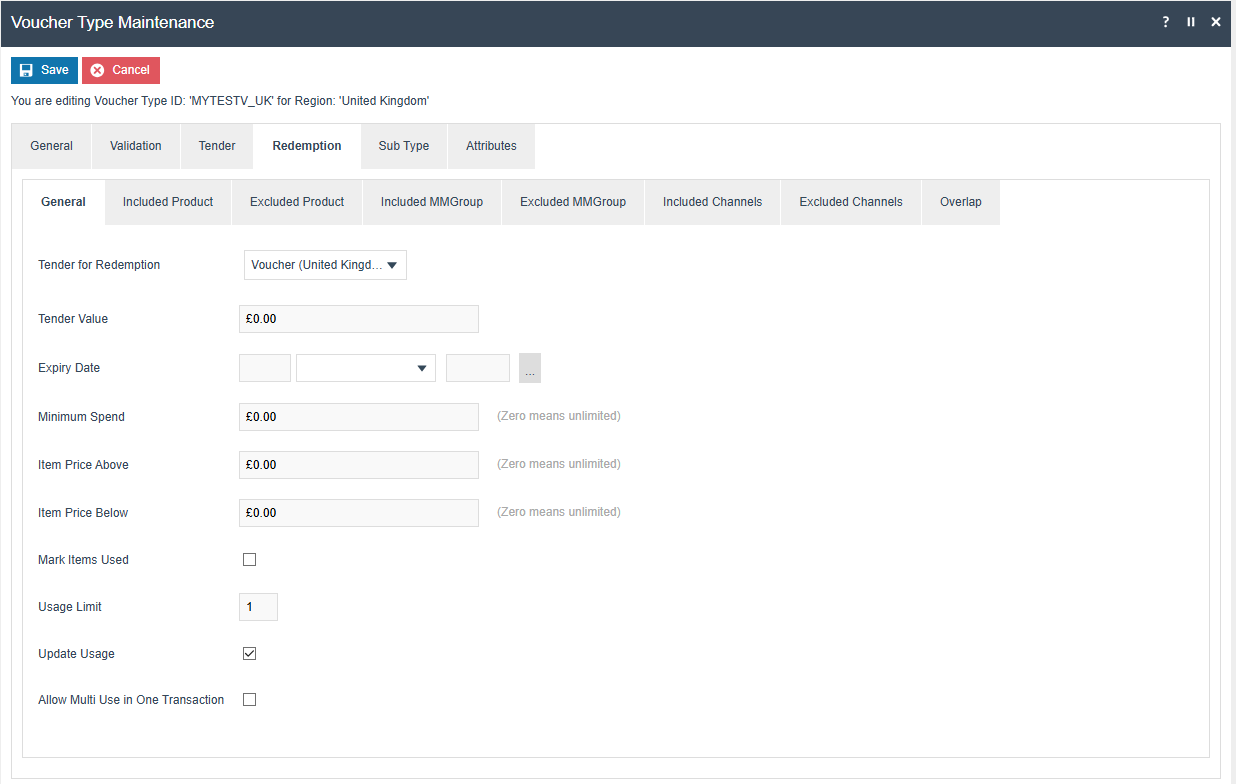
Task: Click the Minimum Spend 'Zero means unlimited' hint
Action: [x=559, y=416]
